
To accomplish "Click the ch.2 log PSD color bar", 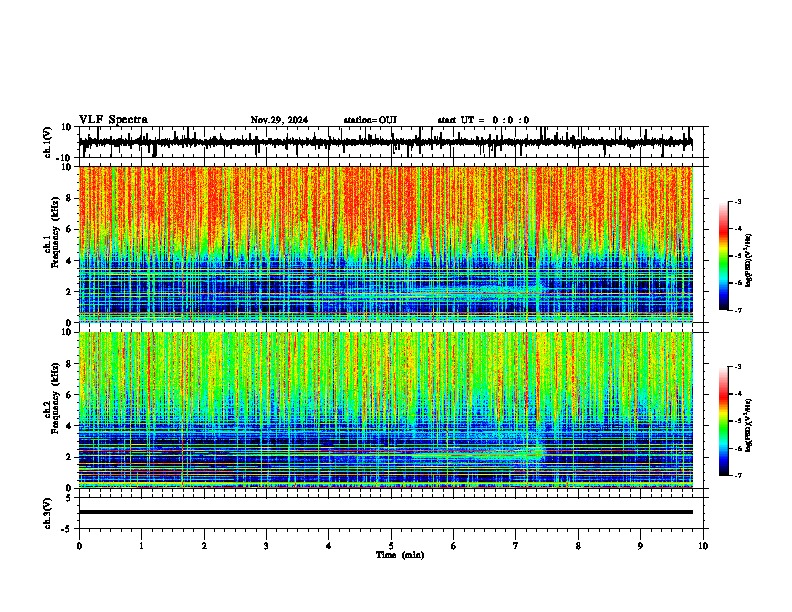I will tap(724, 421).
